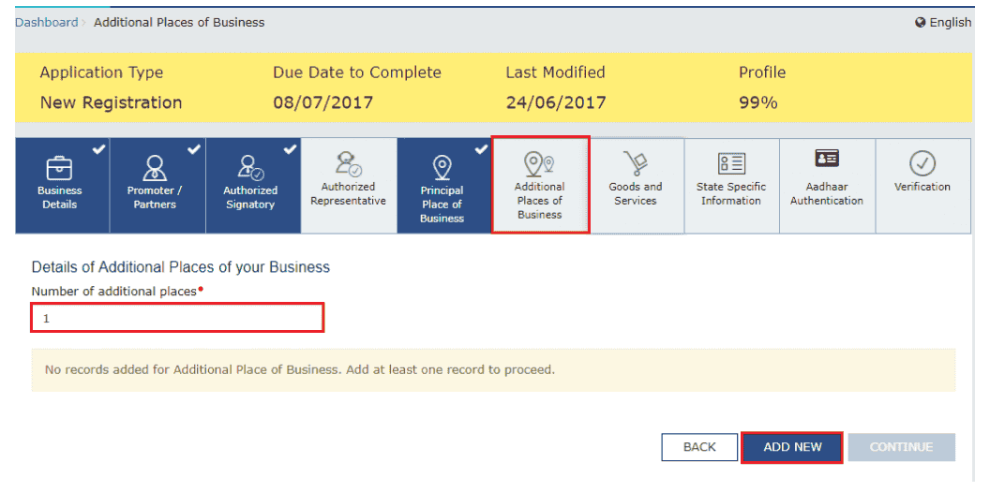Open the English language selector
This screenshot has height=488, width=997.
(944, 22)
